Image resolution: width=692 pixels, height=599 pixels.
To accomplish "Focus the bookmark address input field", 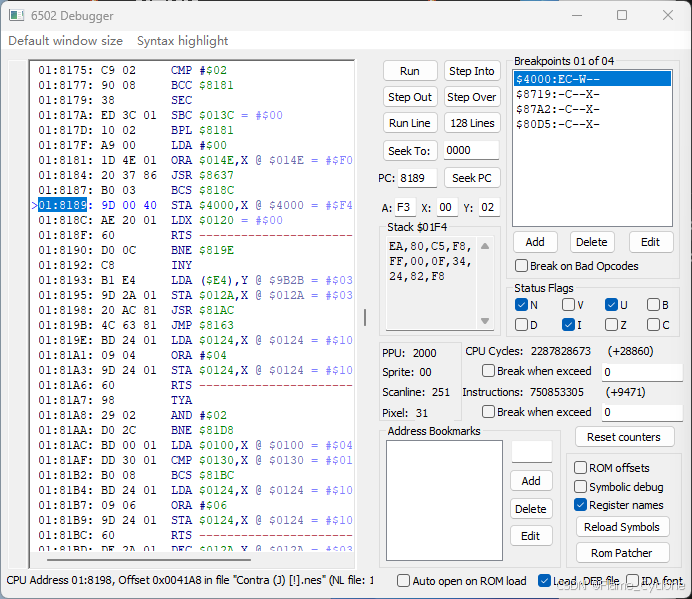I will (x=532, y=451).
